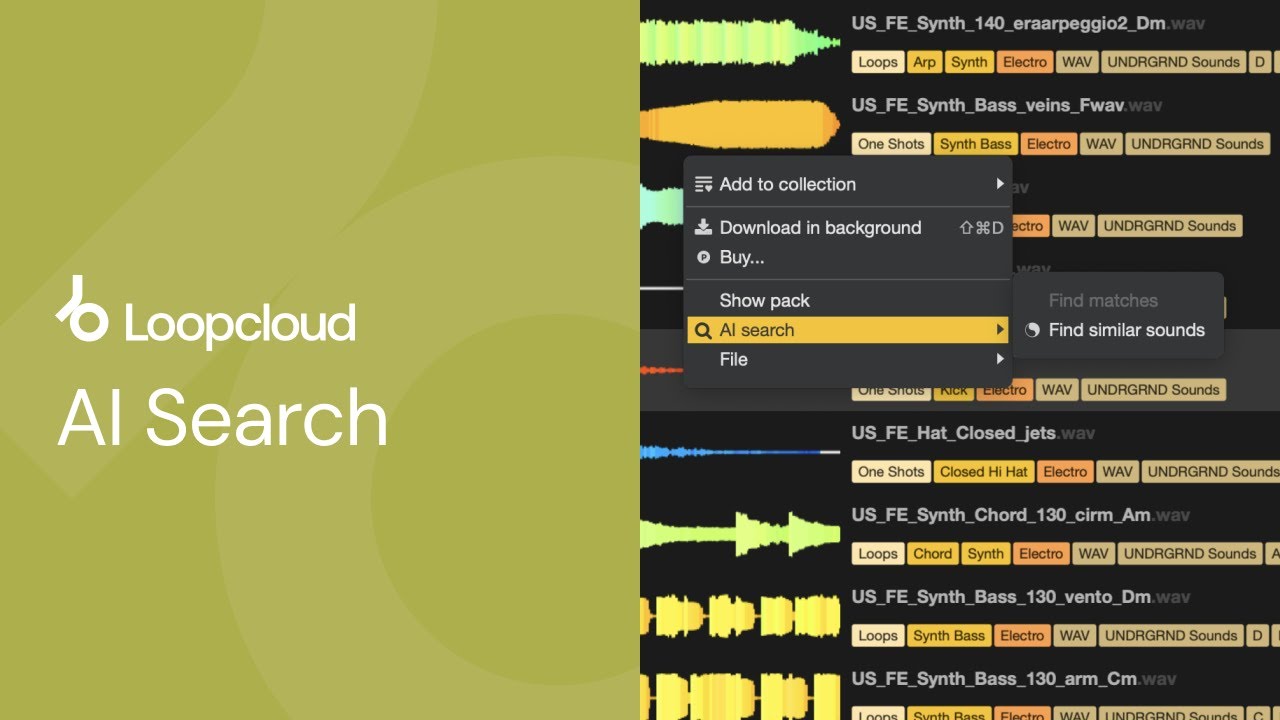Click the US_FE_Synth_Bass_130_arm_Cm.wav file name
This screenshot has height=720, width=1280.
[x=1014, y=679]
